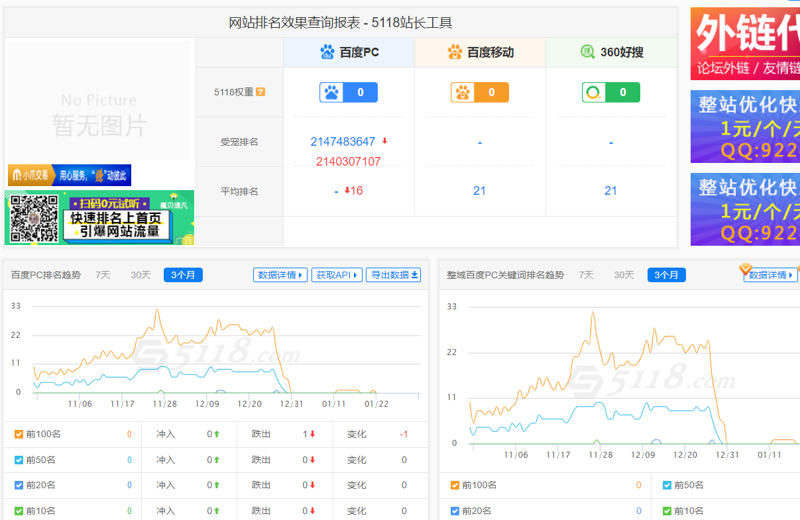Select 30天 tab in 百度PC排名趋势 panel
Image resolution: width=800 pixels, height=520 pixels.
[x=140, y=275]
